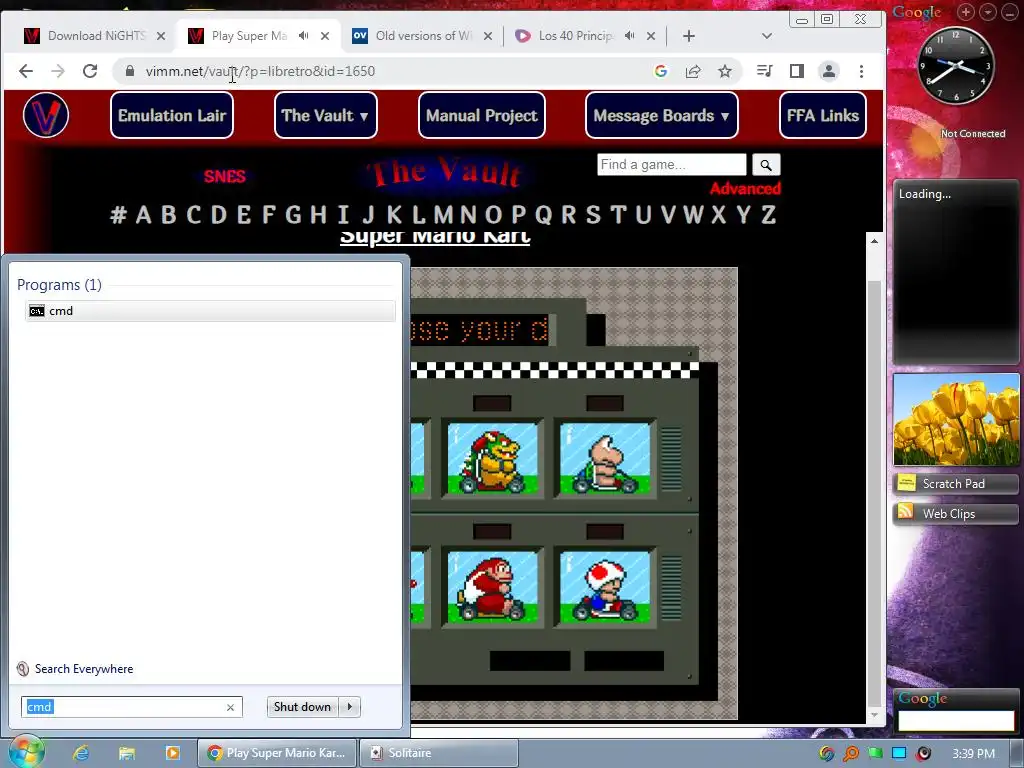Click the Search Everywhere link
Image resolution: width=1024 pixels, height=768 pixels.
point(84,669)
